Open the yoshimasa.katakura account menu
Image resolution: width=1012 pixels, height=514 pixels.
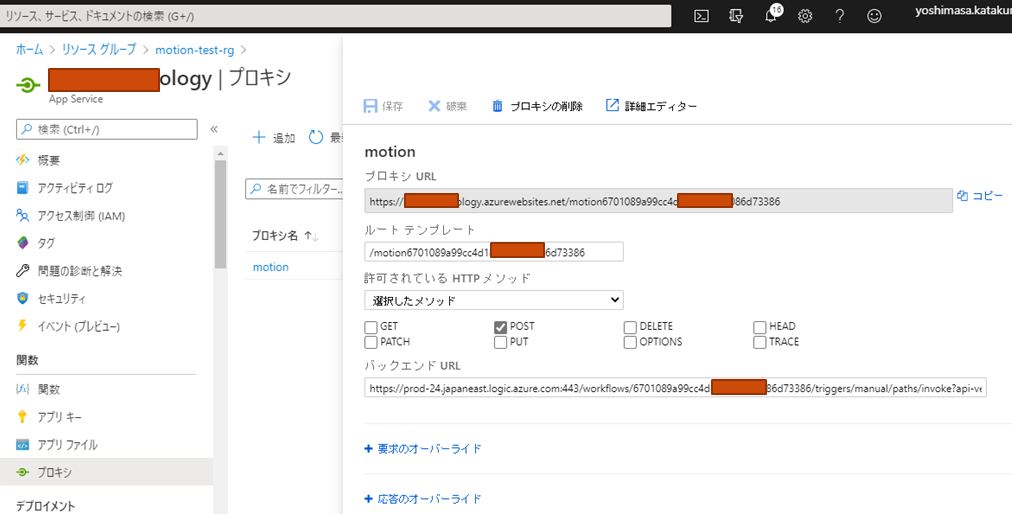(x=963, y=12)
